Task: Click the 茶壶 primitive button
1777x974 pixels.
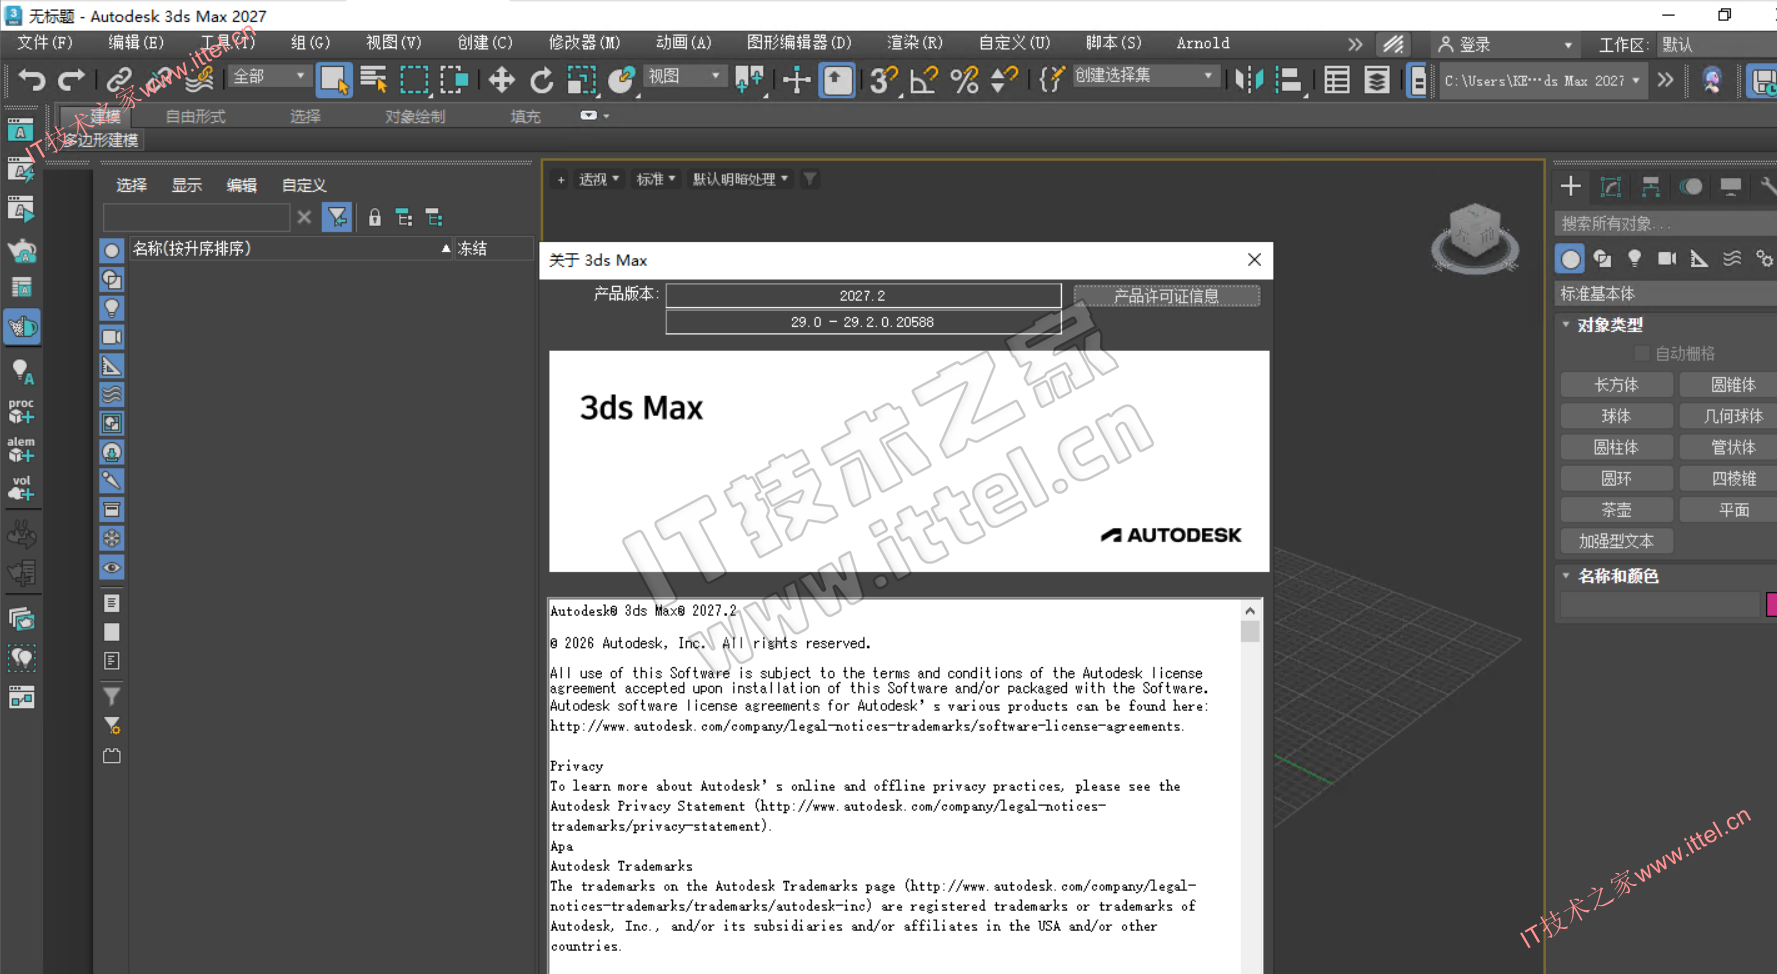Action: [x=1616, y=510]
